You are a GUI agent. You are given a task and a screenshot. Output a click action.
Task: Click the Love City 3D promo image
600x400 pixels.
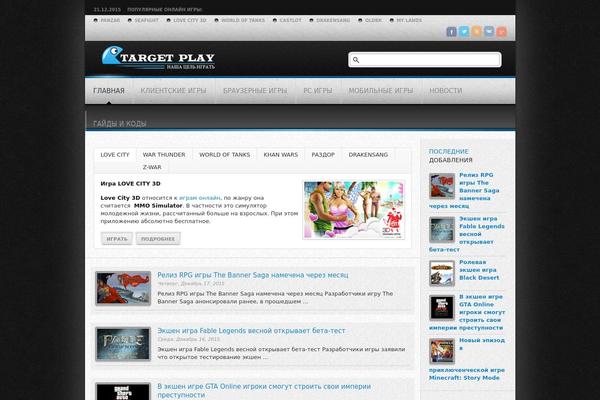[354, 210]
